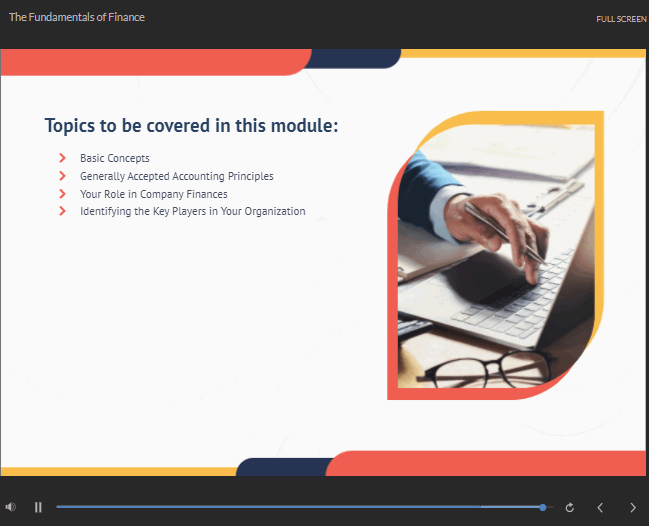649x526 pixels.
Task: Switch the player to FULL SCREEN
Action: [x=621, y=19]
